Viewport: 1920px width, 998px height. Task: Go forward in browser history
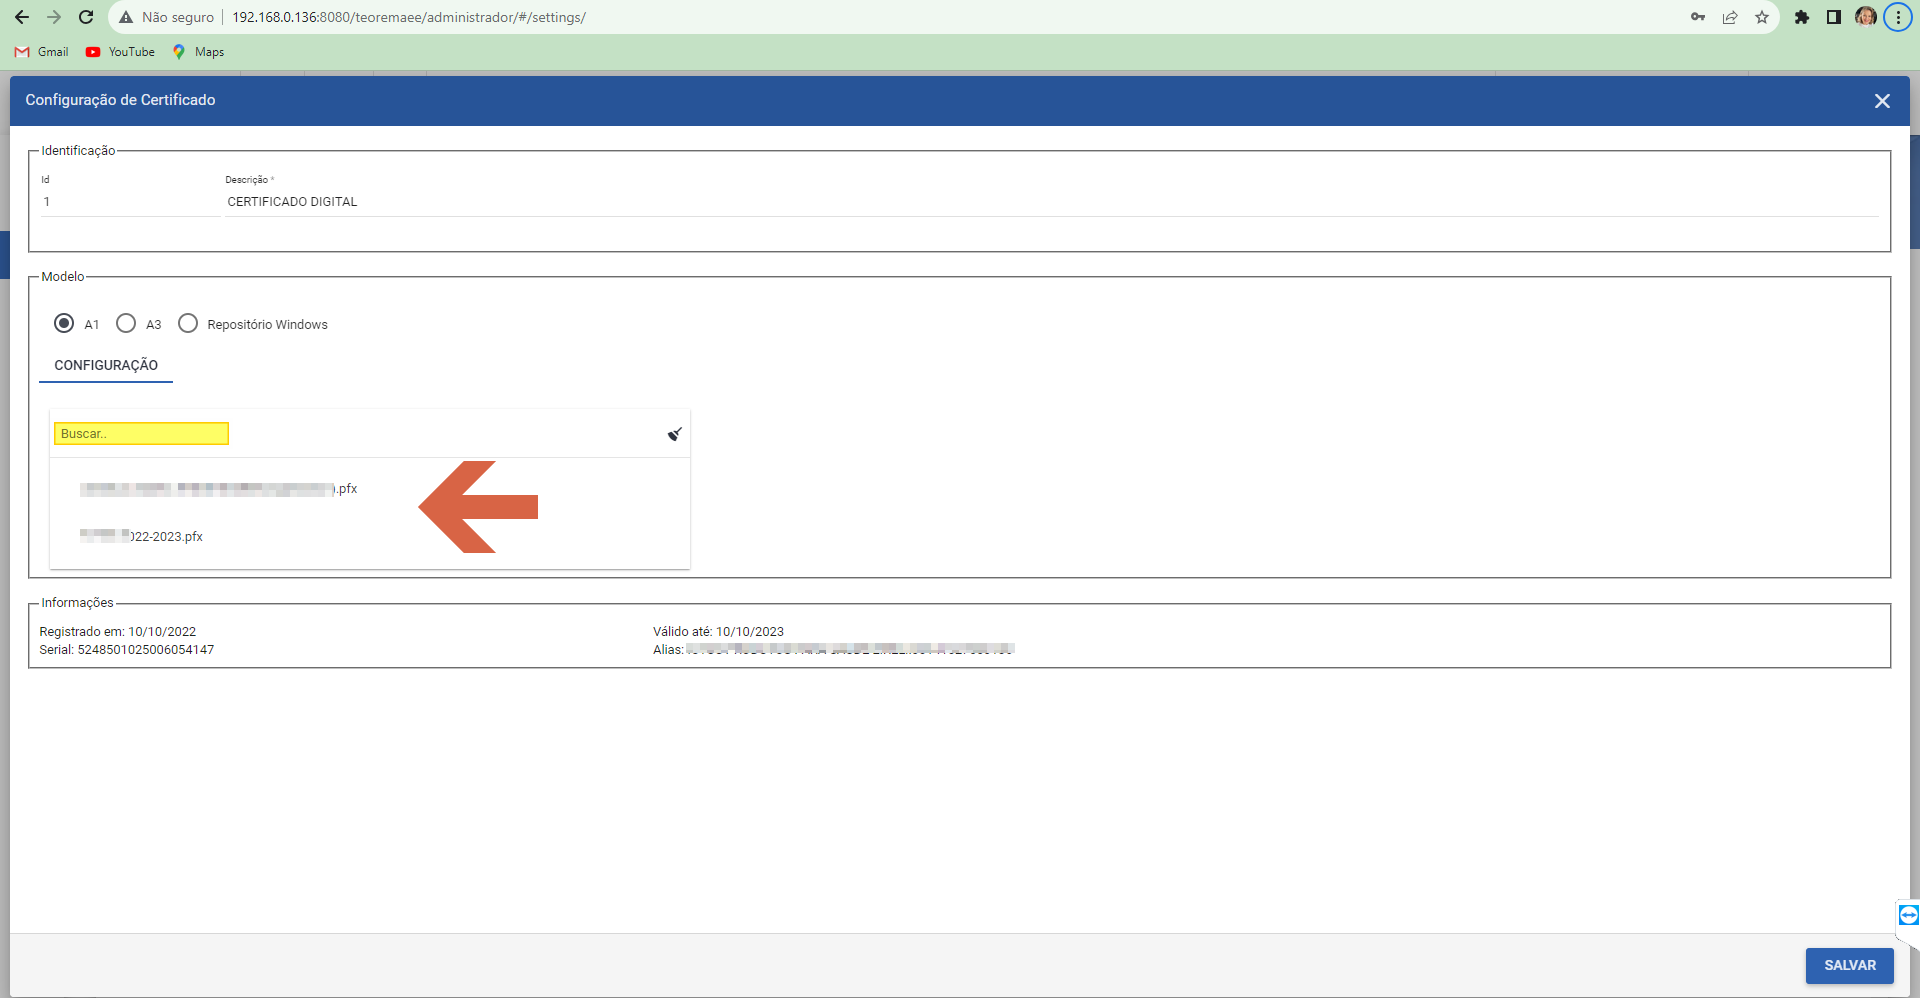click(x=54, y=17)
